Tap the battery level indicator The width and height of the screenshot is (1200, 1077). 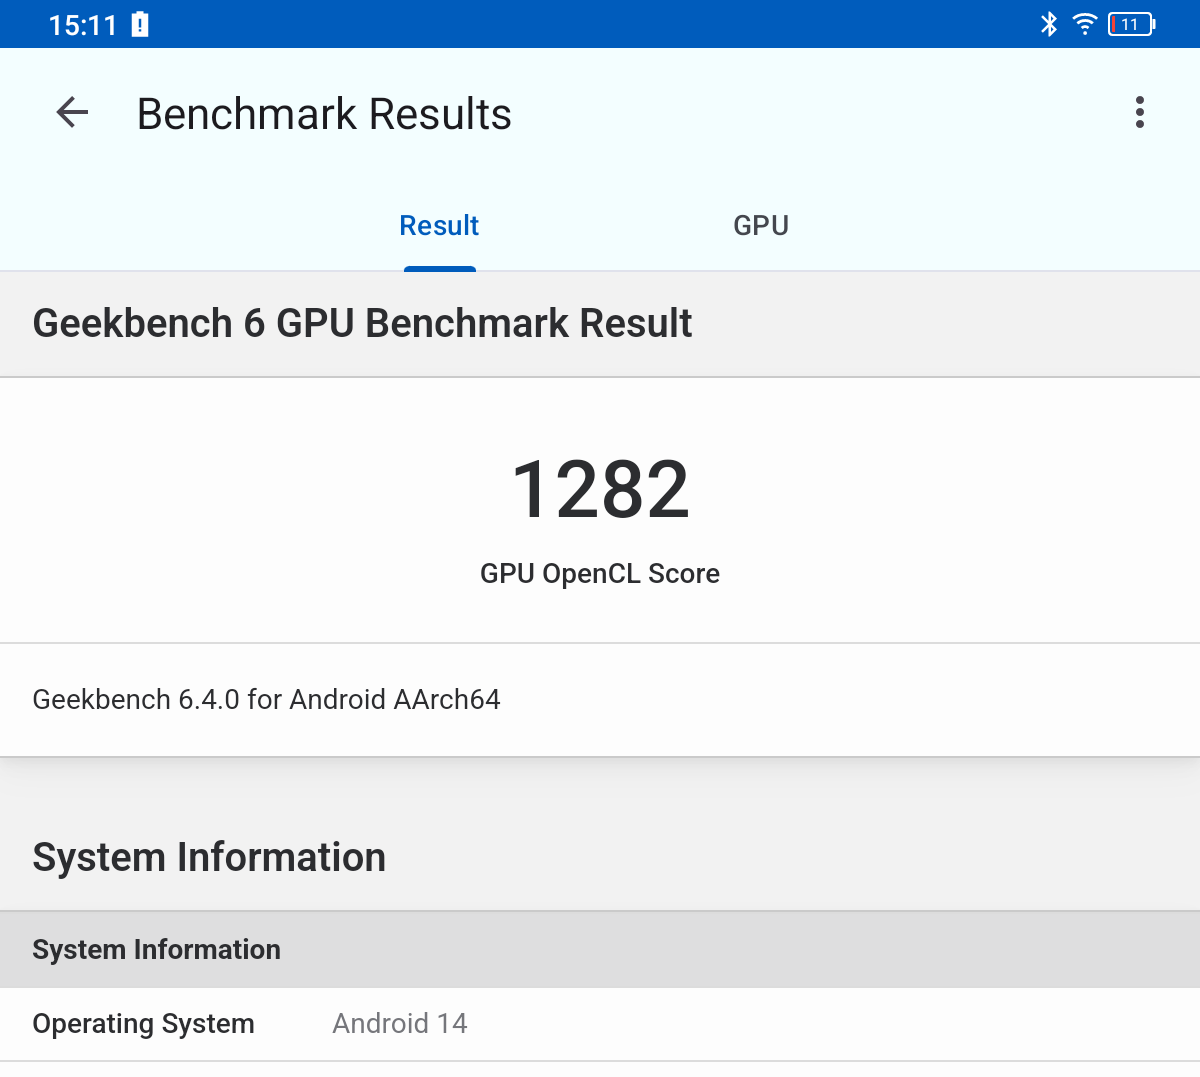pyautogui.click(x=1131, y=24)
